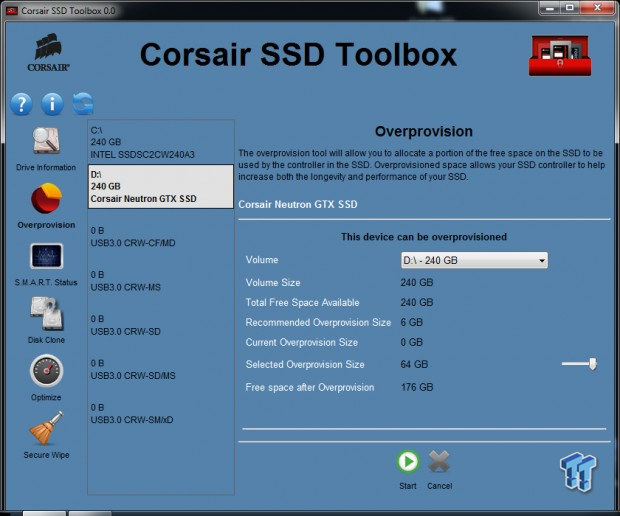Click the Corsair sails logo
This screenshot has height=516, width=620.
48,52
